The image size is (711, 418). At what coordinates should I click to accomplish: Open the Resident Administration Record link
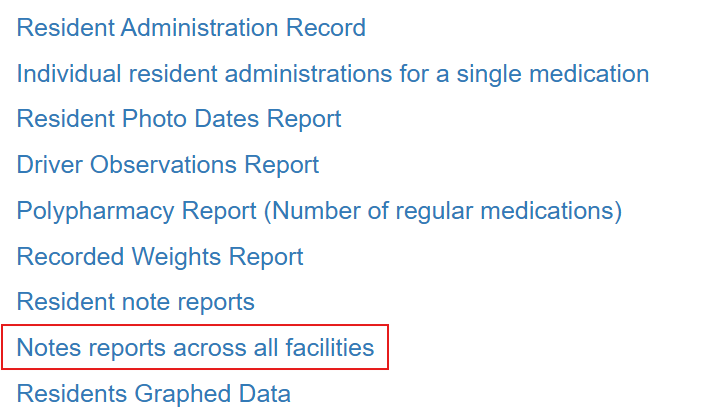coord(191,28)
